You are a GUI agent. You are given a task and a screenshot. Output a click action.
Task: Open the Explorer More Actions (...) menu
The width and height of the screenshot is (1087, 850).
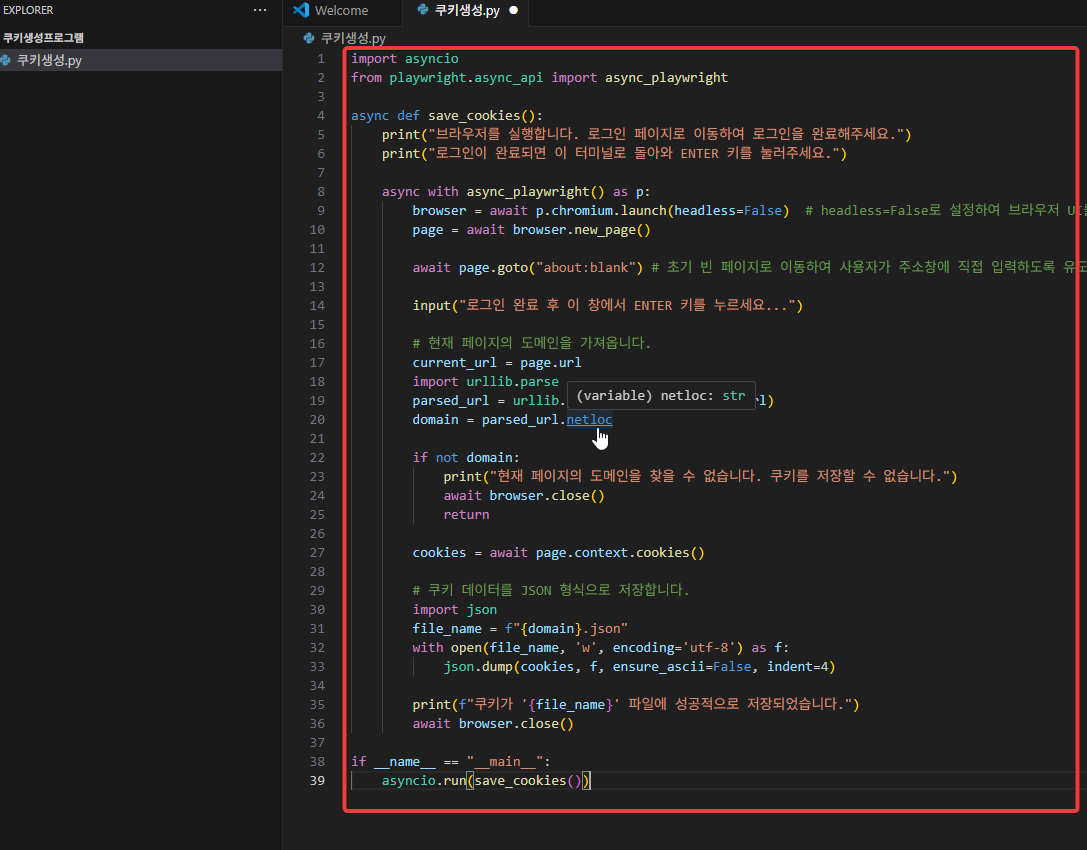coord(260,9)
